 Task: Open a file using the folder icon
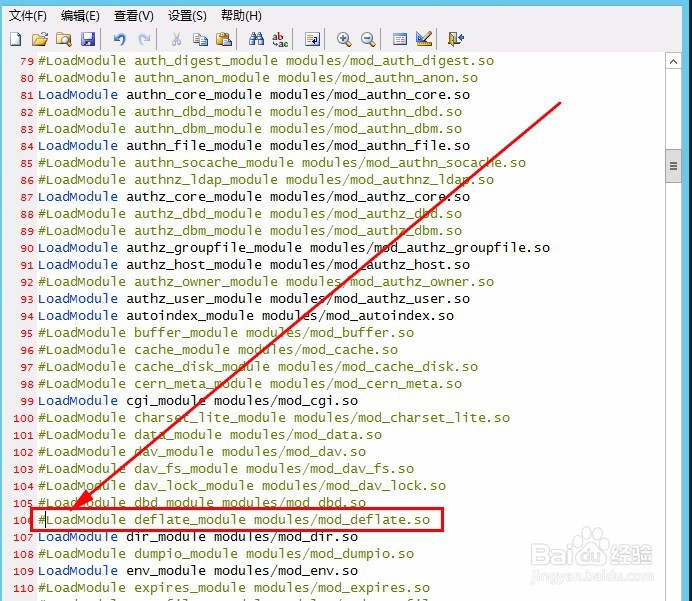(40, 39)
